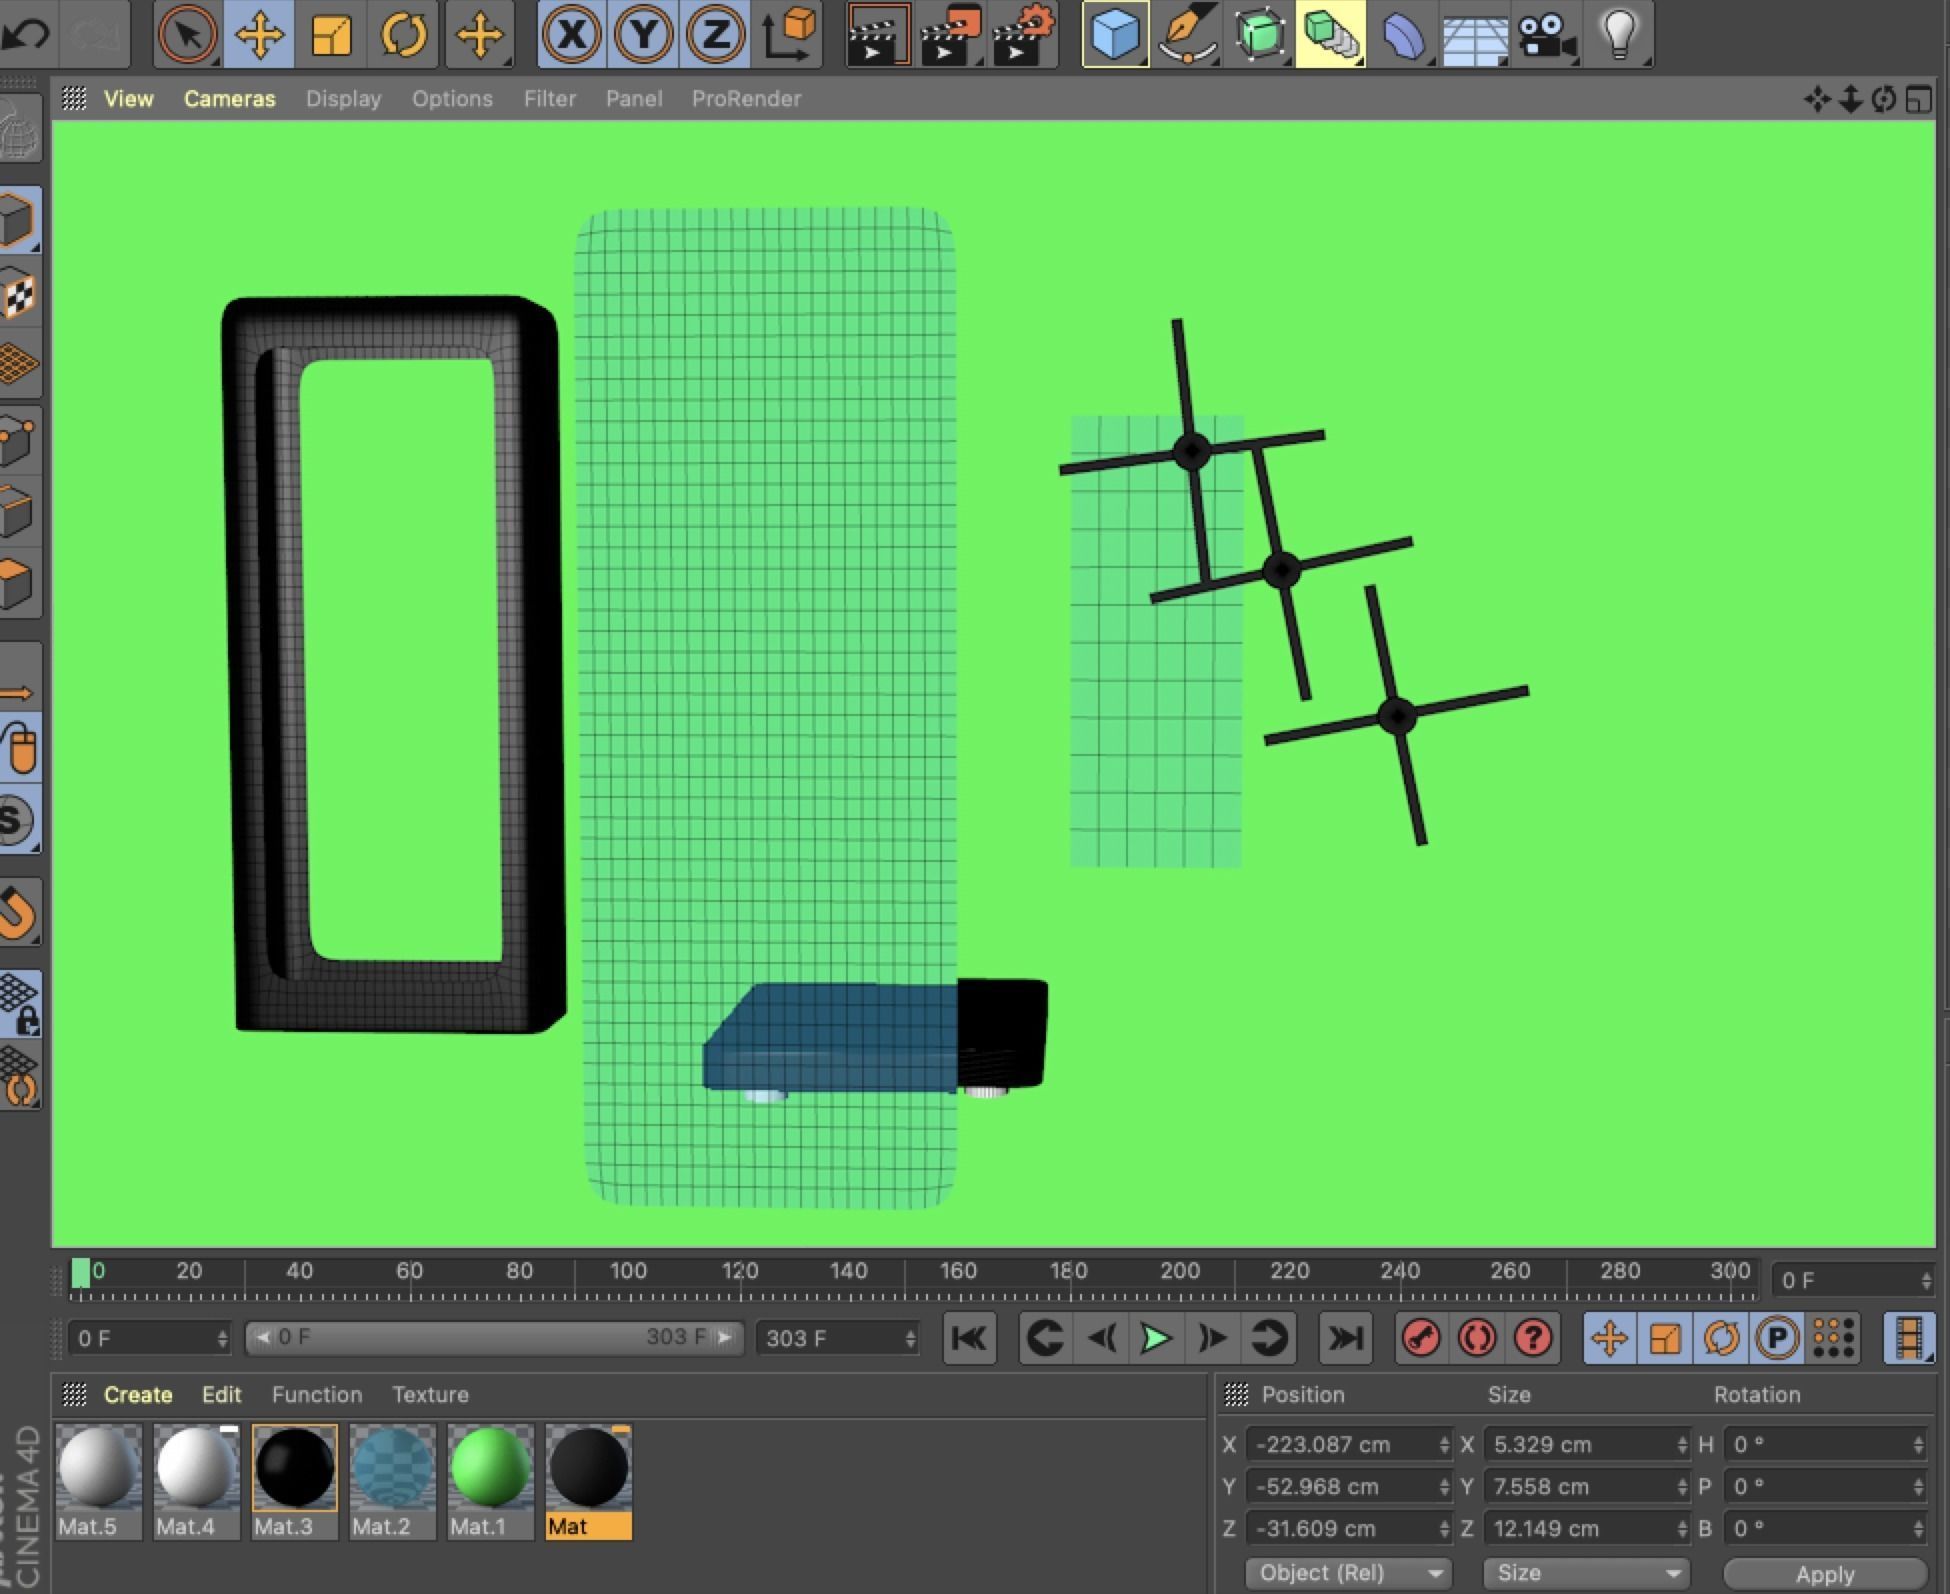Image resolution: width=1950 pixels, height=1594 pixels.
Task: Click the Cube primitive icon
Action: tap(1114, 34)
